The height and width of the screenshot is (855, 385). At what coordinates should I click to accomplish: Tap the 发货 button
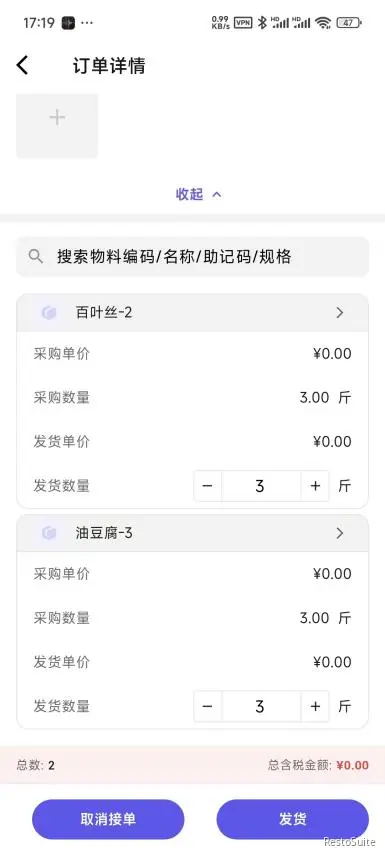[x=293, y=819]
